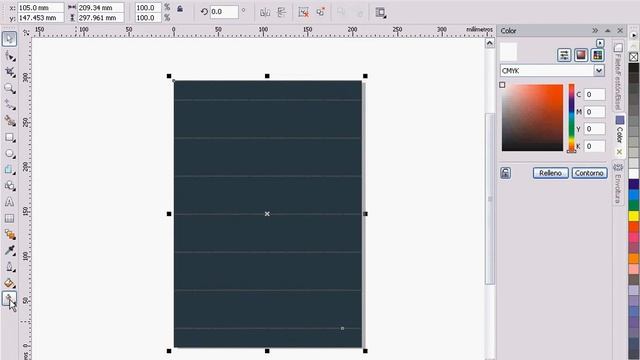
Task: Click the horizontal scale factor field
Action: click(148, 7)
